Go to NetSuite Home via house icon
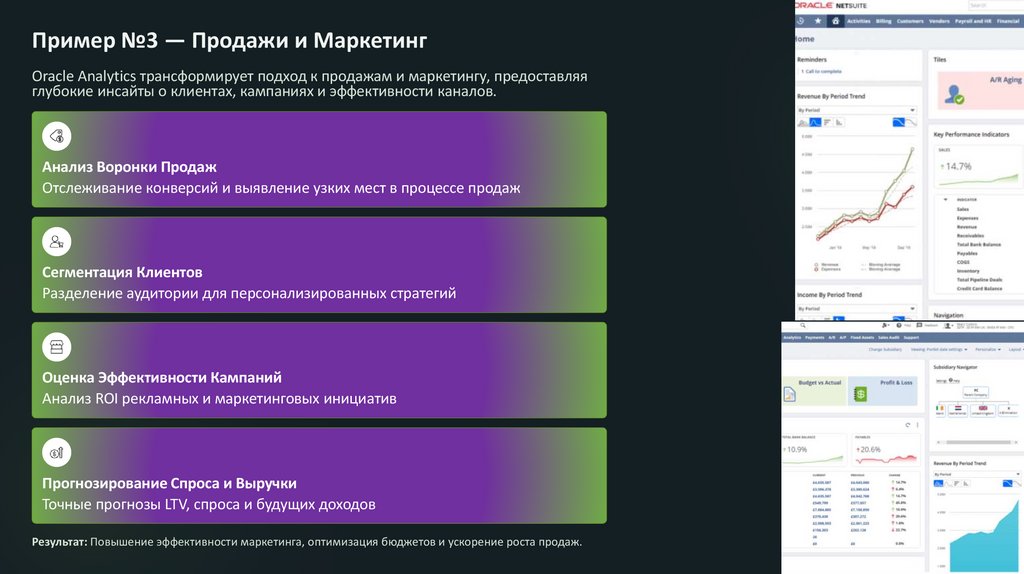This screenshot has width=1024, height=574. pos(835,21)
